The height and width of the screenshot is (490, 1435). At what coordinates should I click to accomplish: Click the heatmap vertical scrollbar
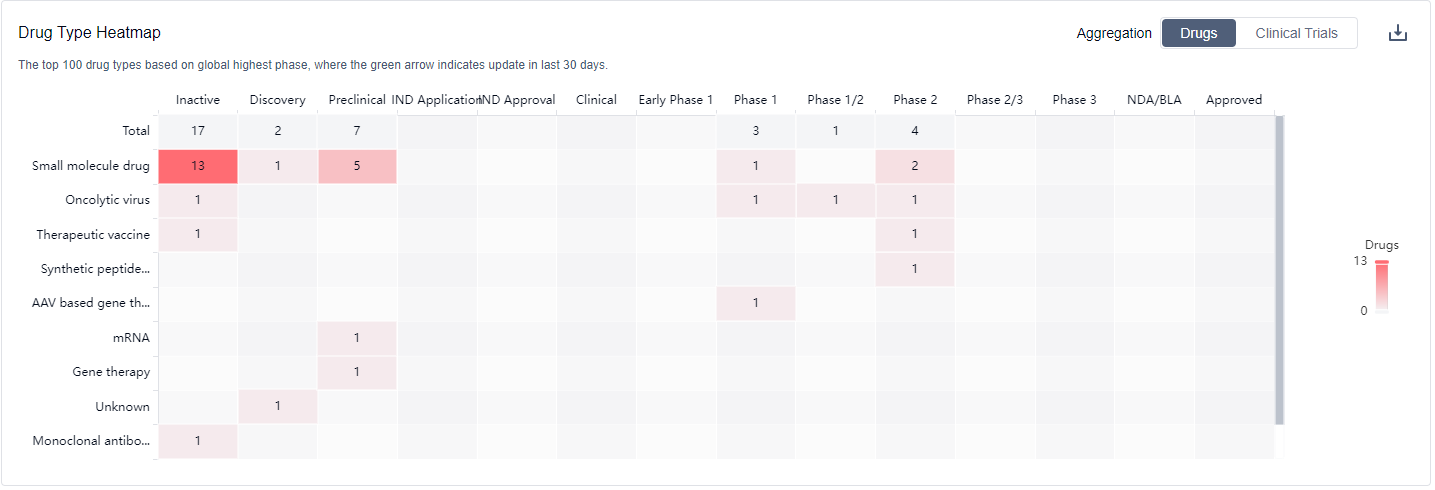[1279, 270]
